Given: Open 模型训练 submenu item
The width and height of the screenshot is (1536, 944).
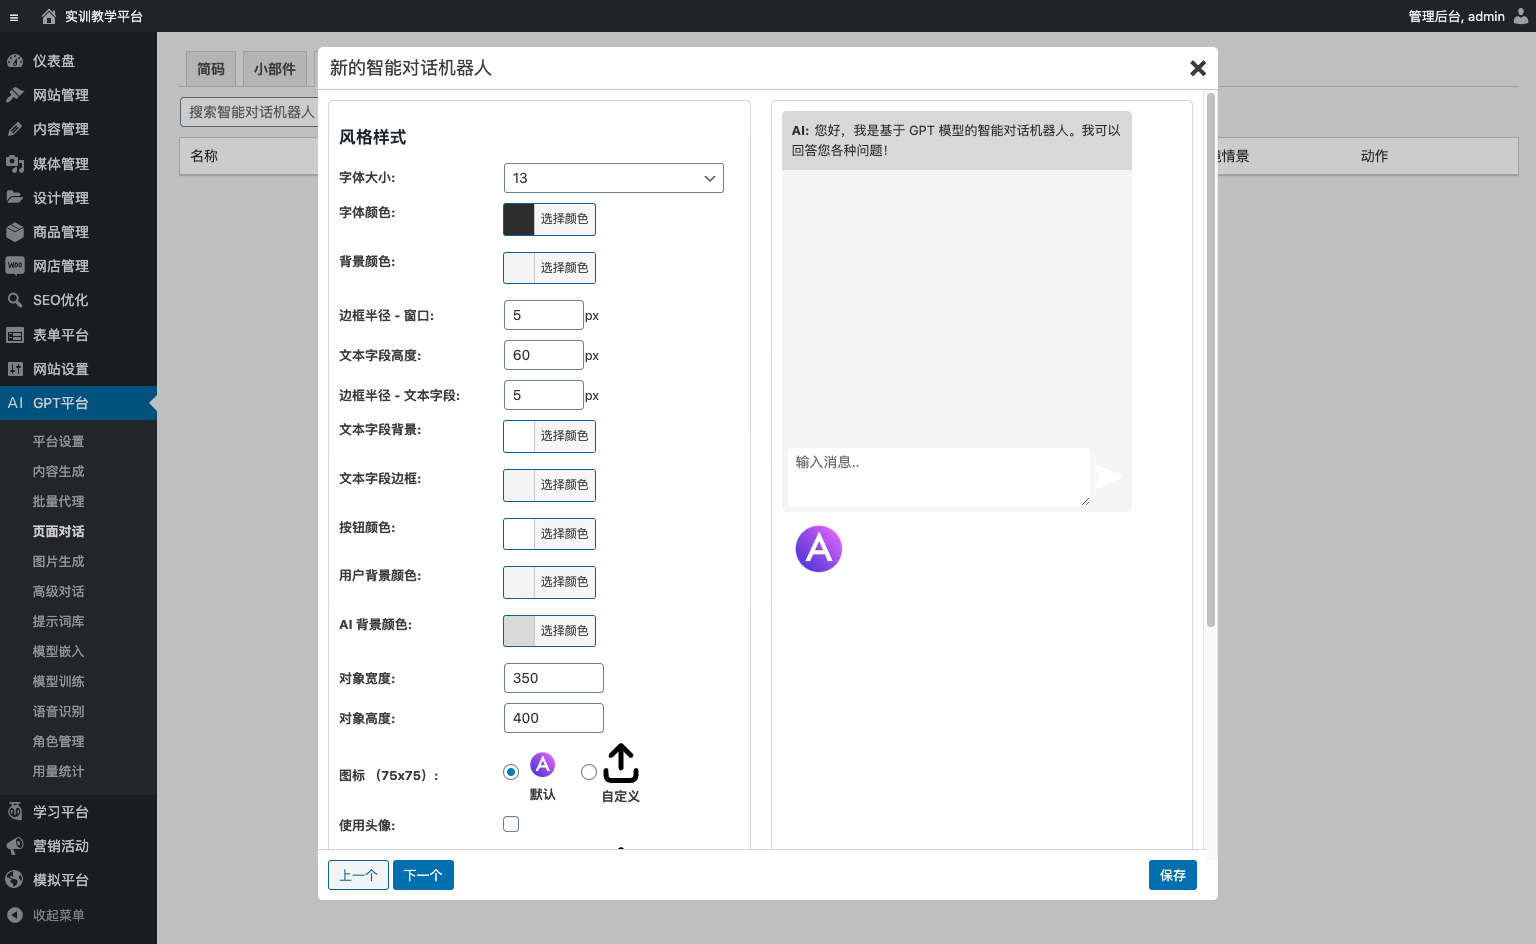Looking at the screenshot, I should pyautogui.click(x=58, y=681).
